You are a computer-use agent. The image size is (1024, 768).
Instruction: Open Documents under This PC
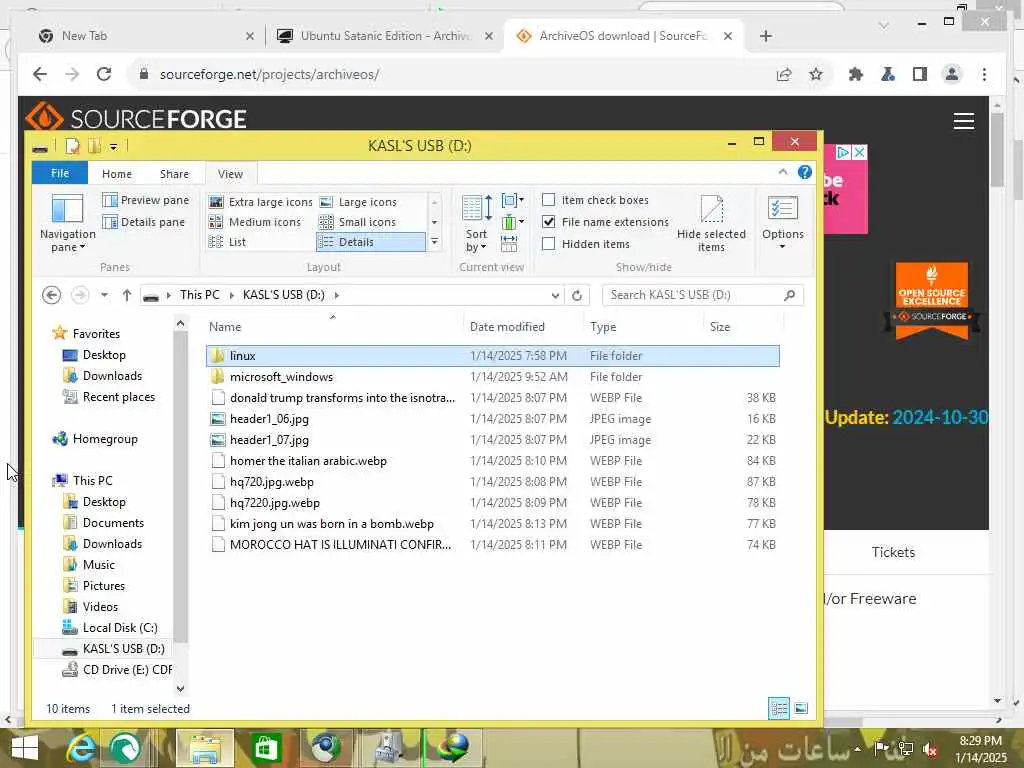tap(104, 522)
